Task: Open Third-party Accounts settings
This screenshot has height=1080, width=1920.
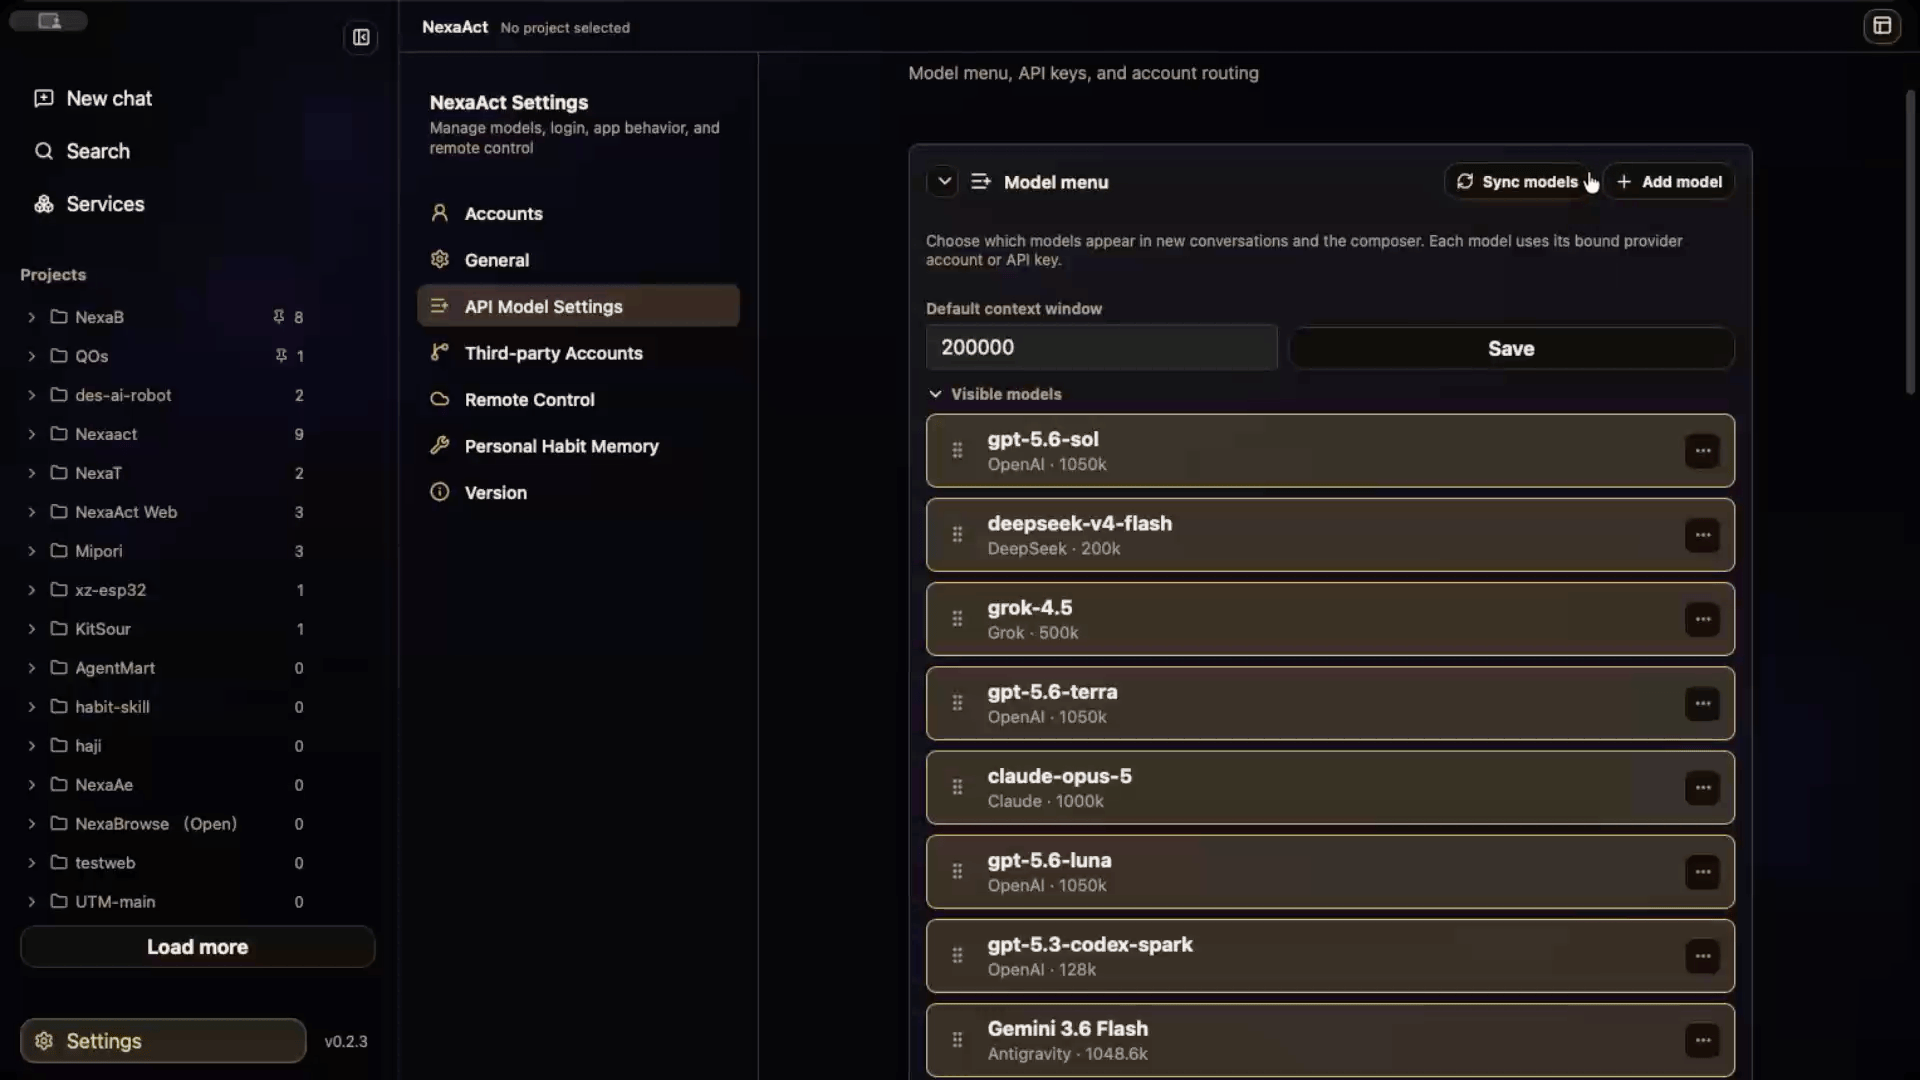Action: (x=578, y=353)
